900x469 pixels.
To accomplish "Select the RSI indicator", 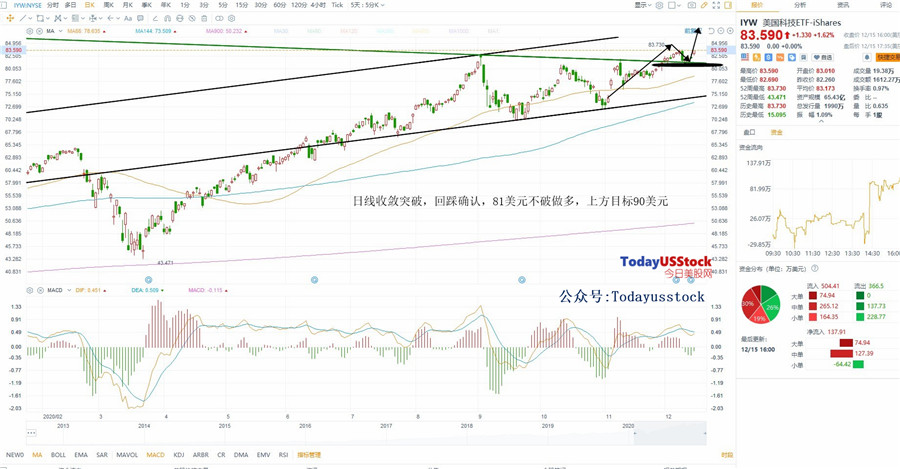I will click(283, 455).
